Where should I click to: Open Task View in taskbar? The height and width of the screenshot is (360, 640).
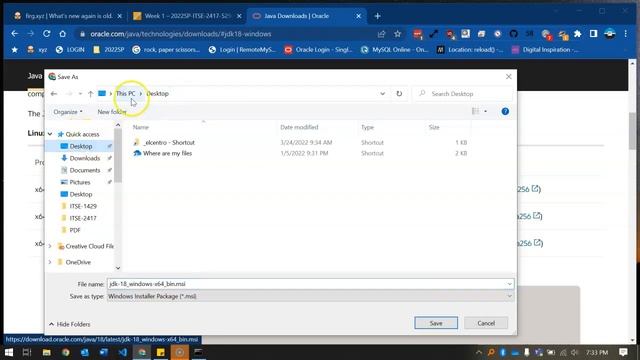pos(27,352)
